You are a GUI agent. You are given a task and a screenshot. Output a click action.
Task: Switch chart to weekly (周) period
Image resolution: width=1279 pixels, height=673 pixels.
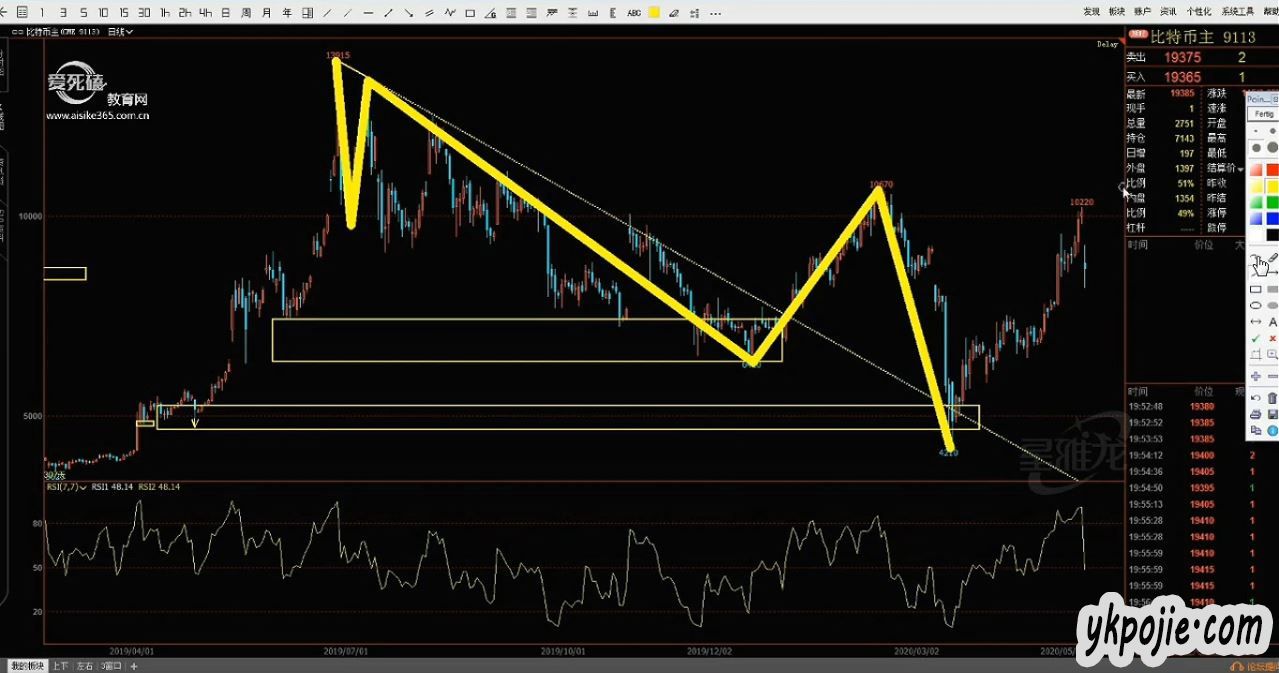click(x=245, y=13)
